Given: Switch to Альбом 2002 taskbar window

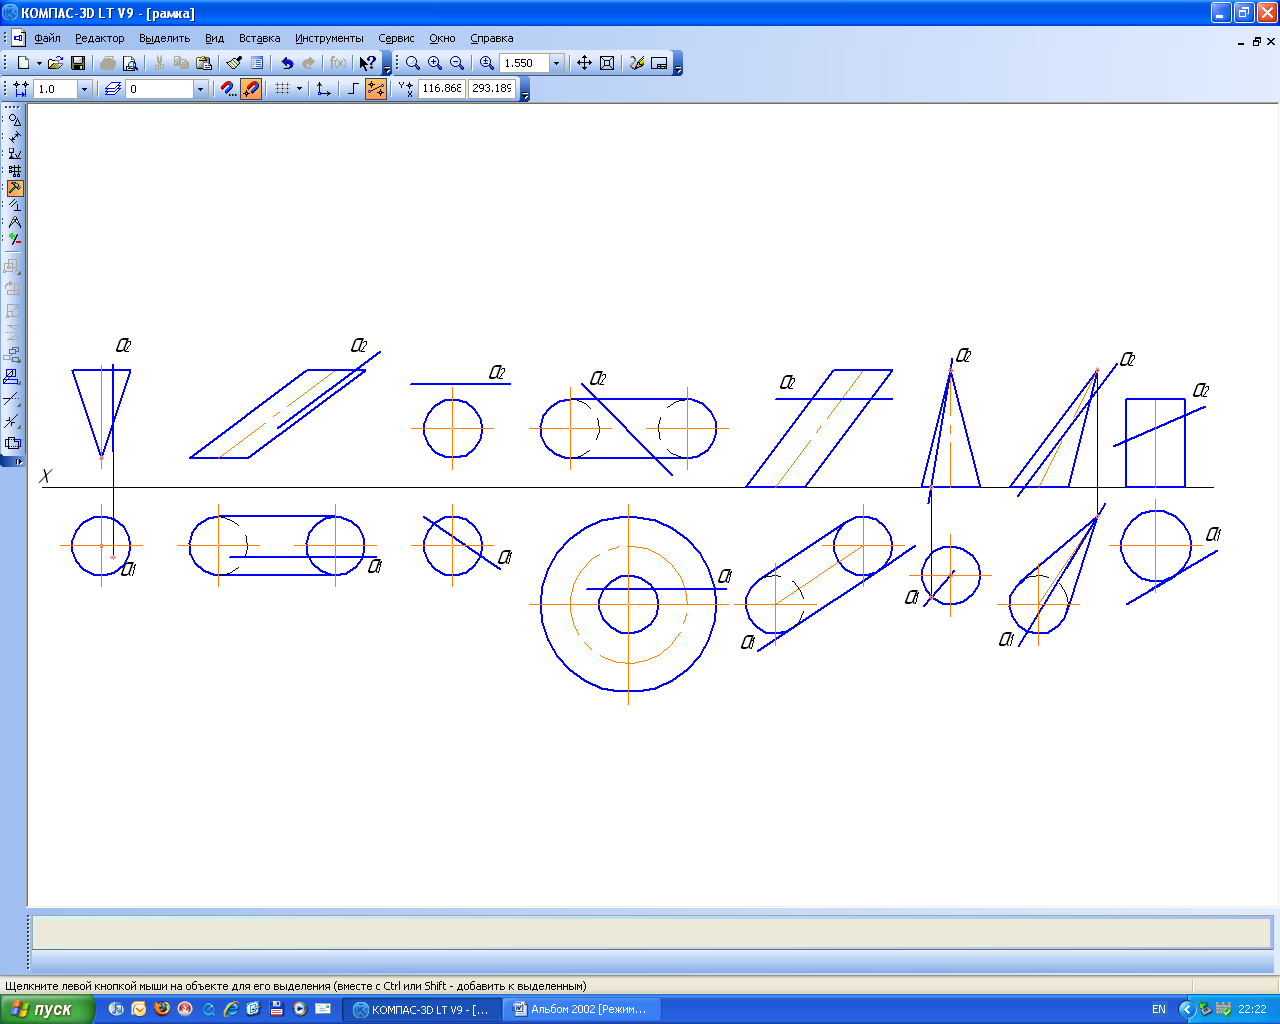Looking at the screenshot, I should pos(582,1009).
